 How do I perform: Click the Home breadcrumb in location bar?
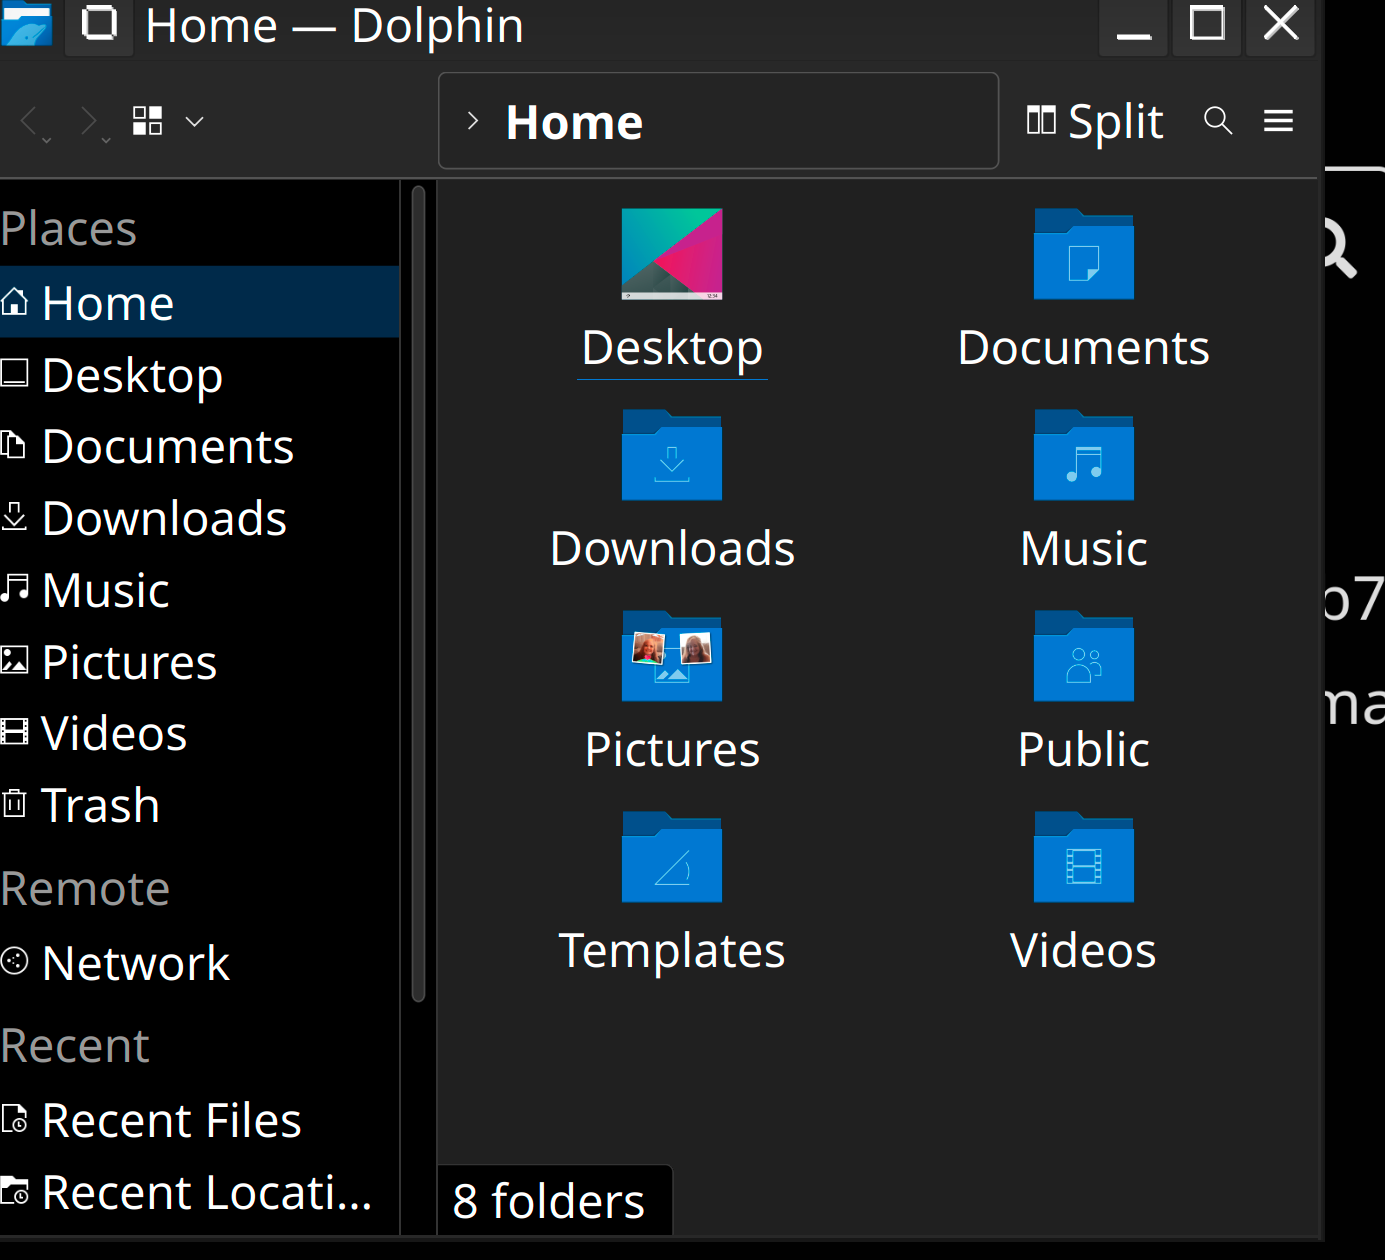tap(574, 122)
